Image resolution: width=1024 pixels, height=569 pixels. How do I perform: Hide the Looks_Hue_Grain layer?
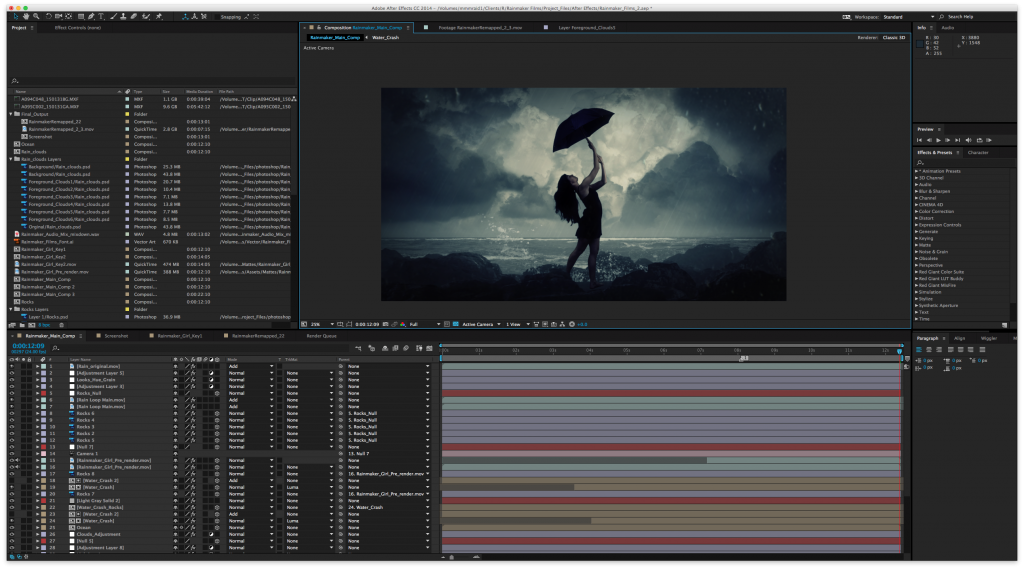click(11, 380)
